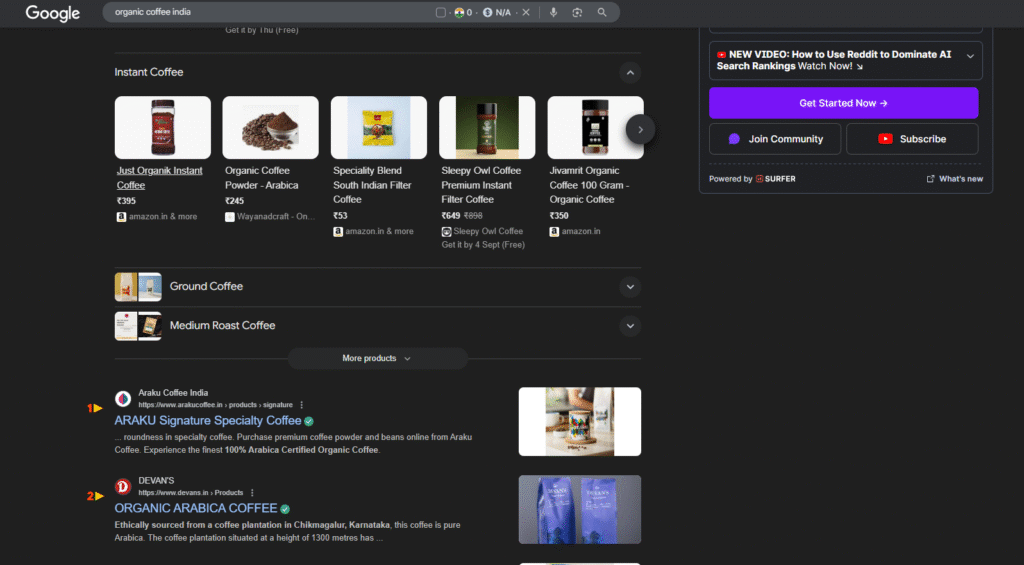Image resolution: width=1024 pixels, height=565 pixels.
Task: Open Sleepy Owl Coffee Premium Instant title
Action: (481, 185)
